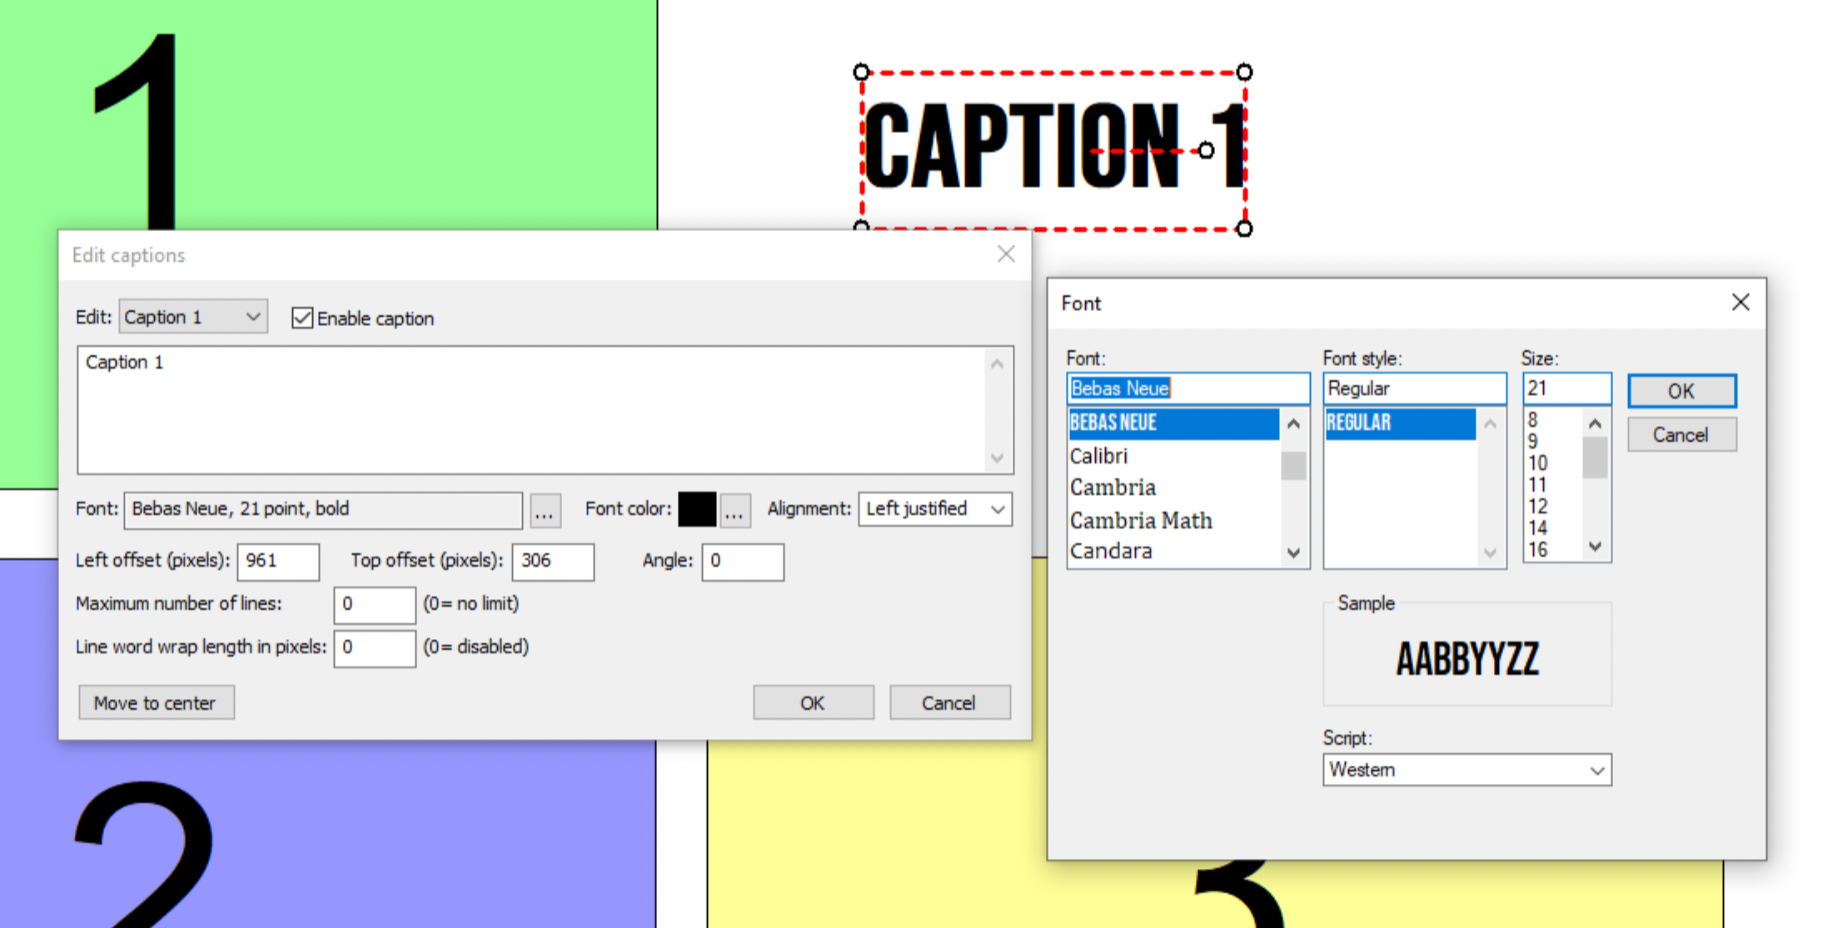Select size 16 in the size list

[1538, 549]
